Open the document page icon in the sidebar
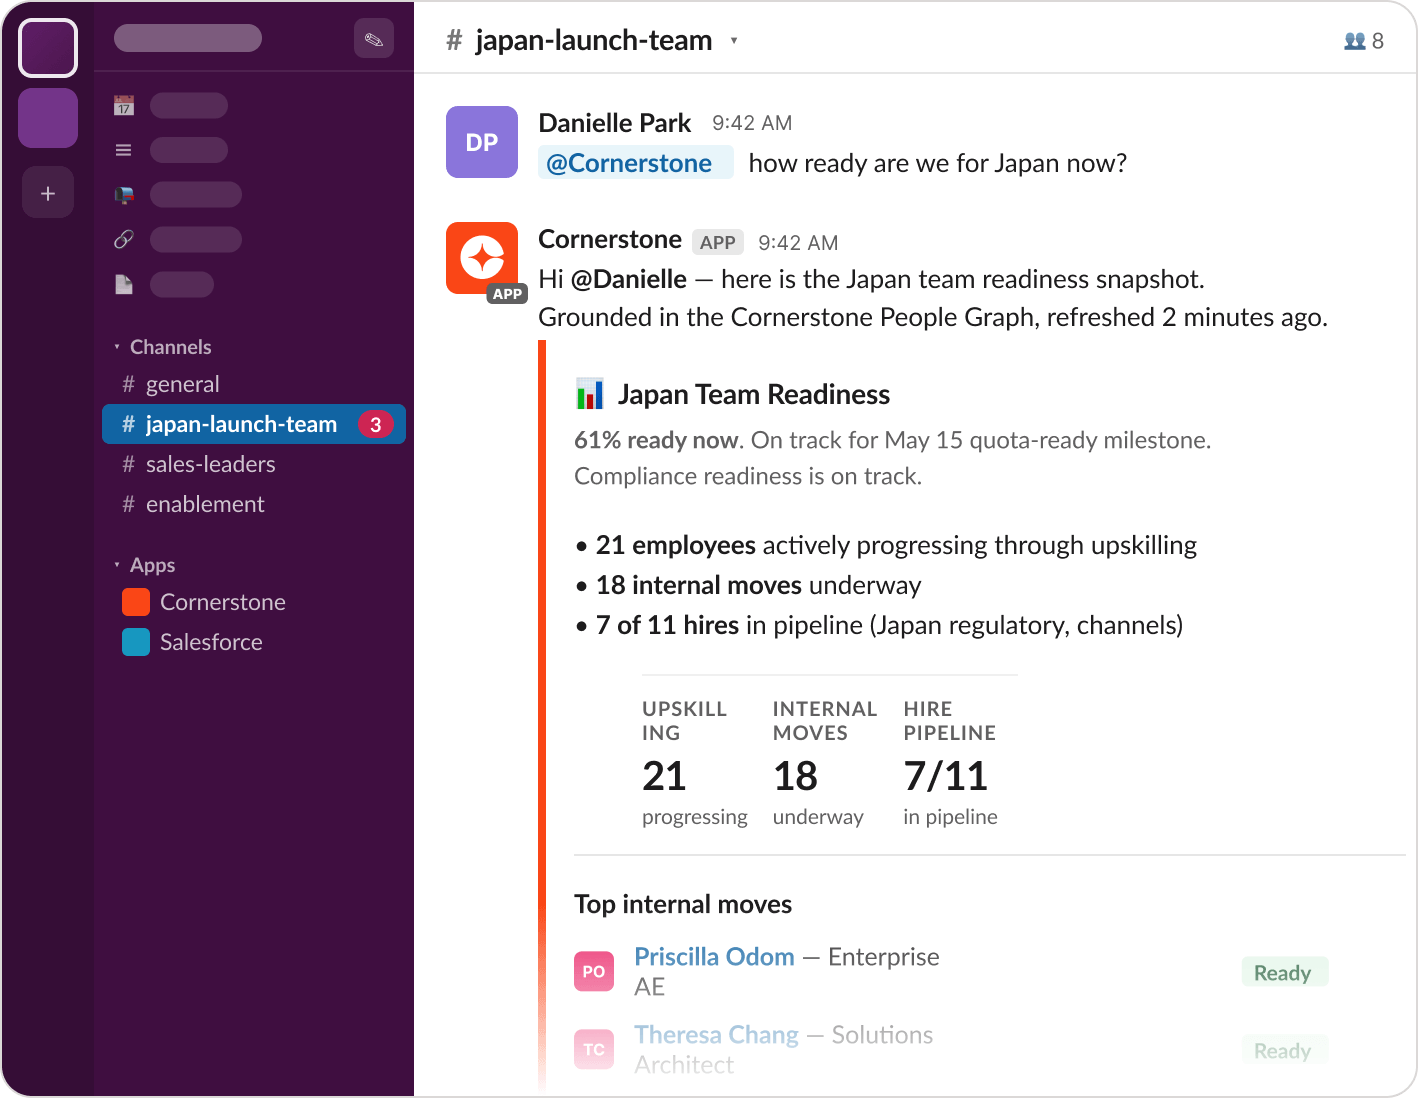 tap(124, 285)
